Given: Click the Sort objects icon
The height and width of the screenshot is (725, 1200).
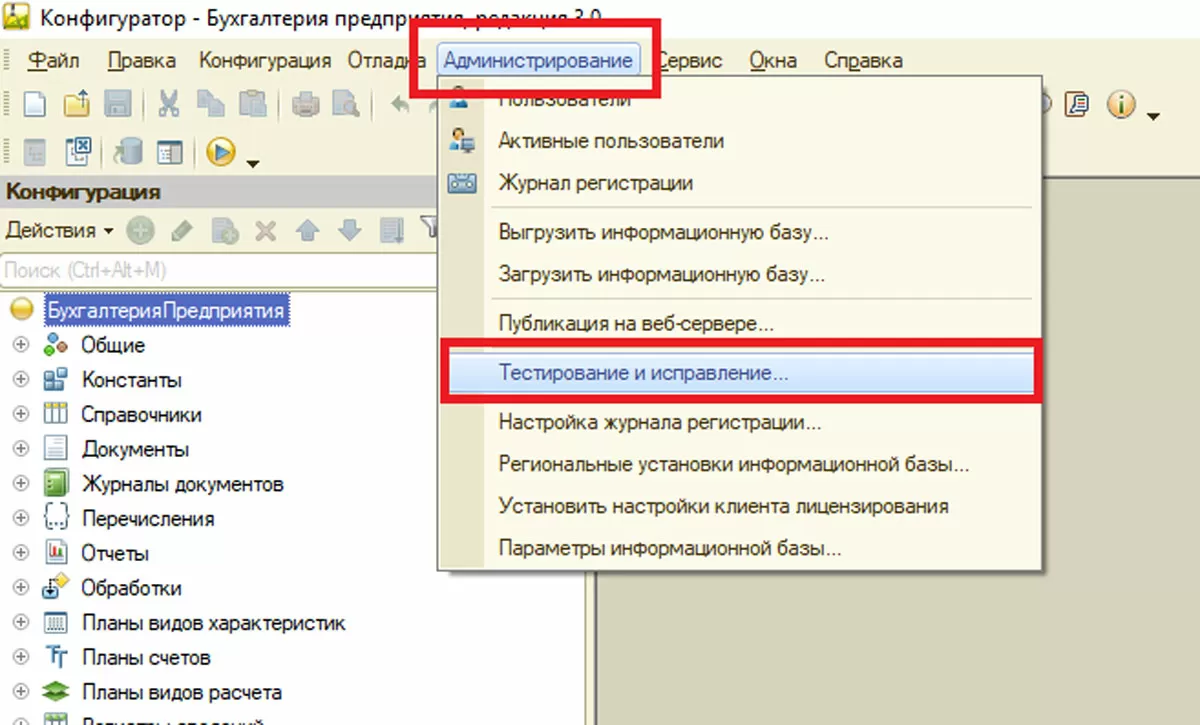Looking at the screenshot, I should point(391,231).
